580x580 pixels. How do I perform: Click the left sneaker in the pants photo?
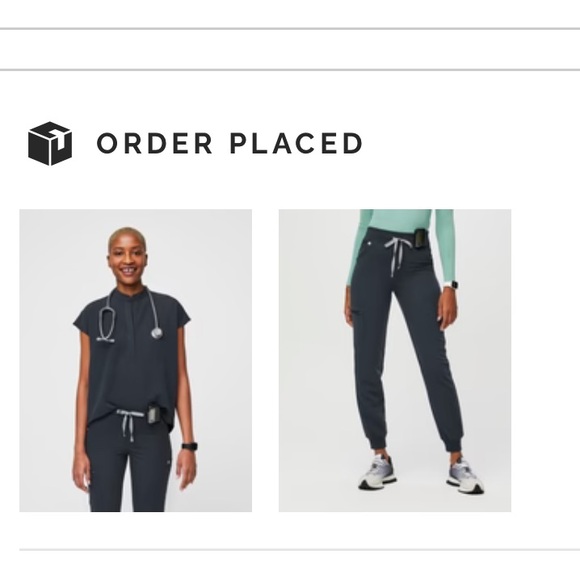click(376, 473)
